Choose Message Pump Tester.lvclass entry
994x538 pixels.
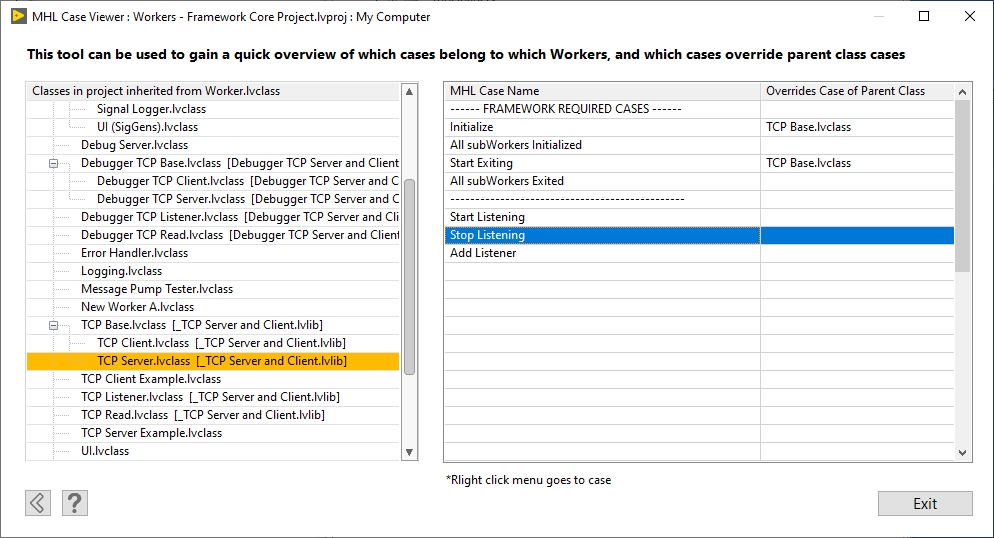pos(156,289)
